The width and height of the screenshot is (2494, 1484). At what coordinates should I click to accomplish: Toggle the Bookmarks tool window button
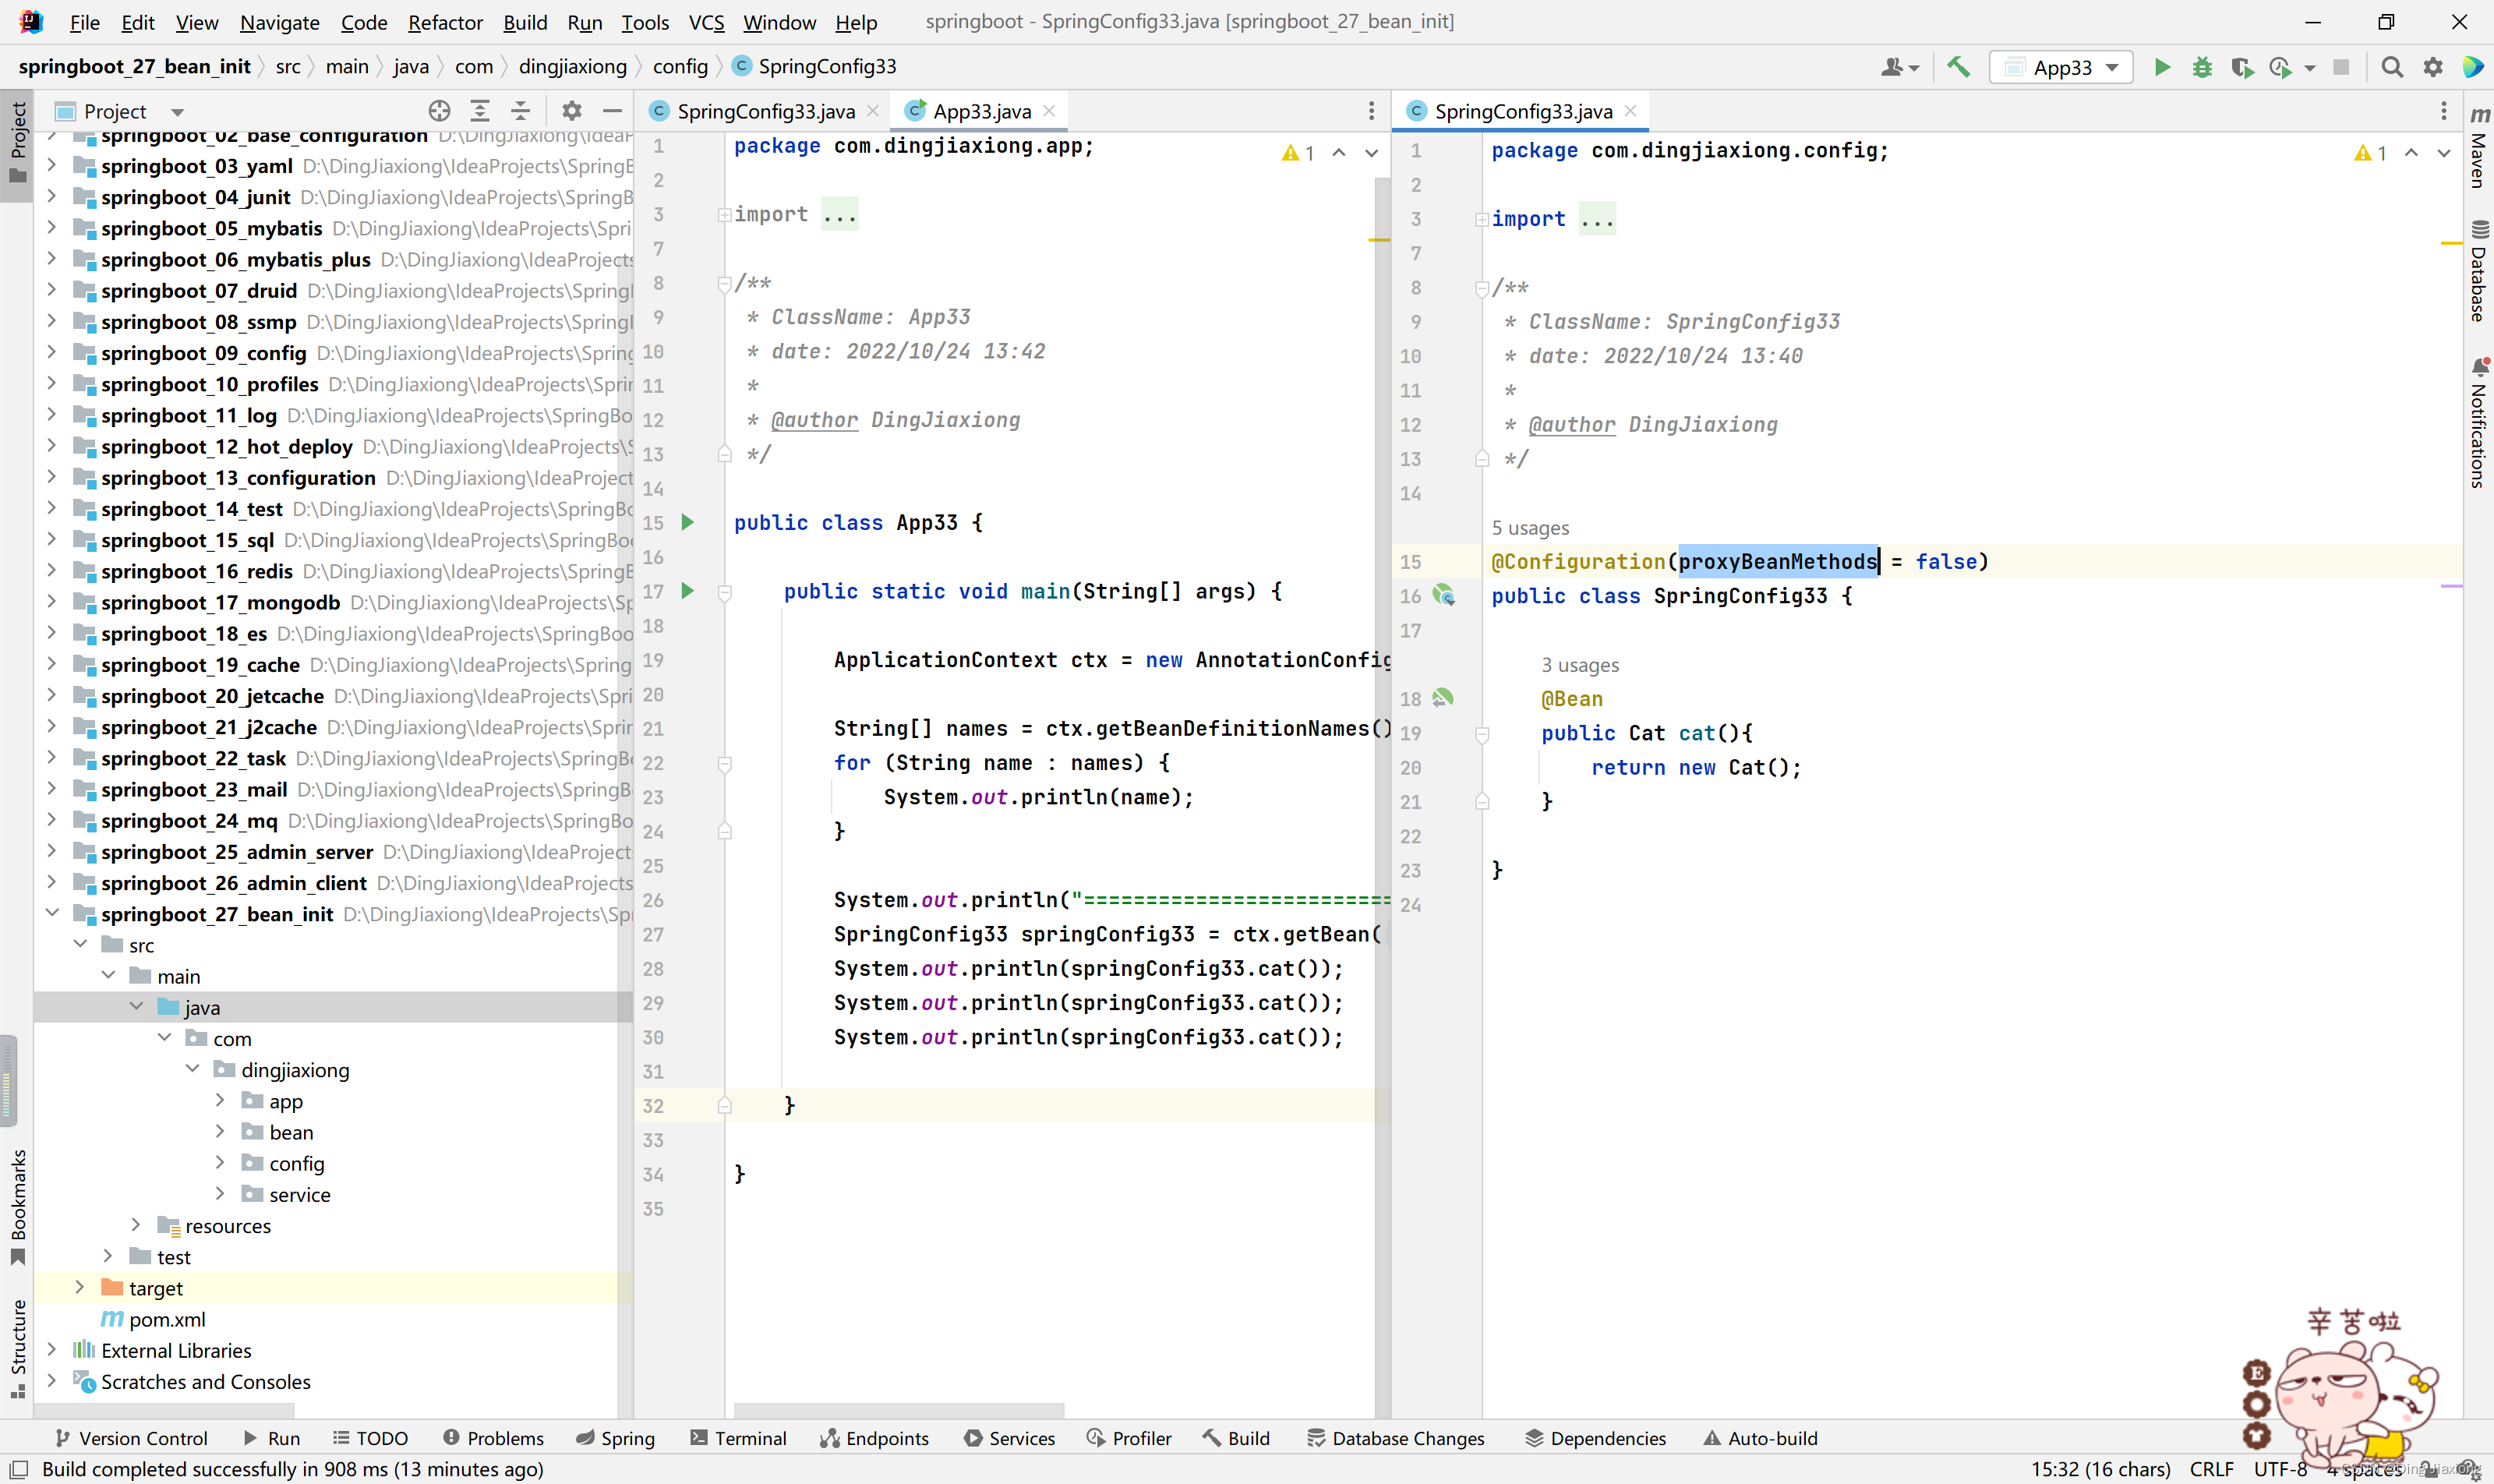coord(17,1205)
